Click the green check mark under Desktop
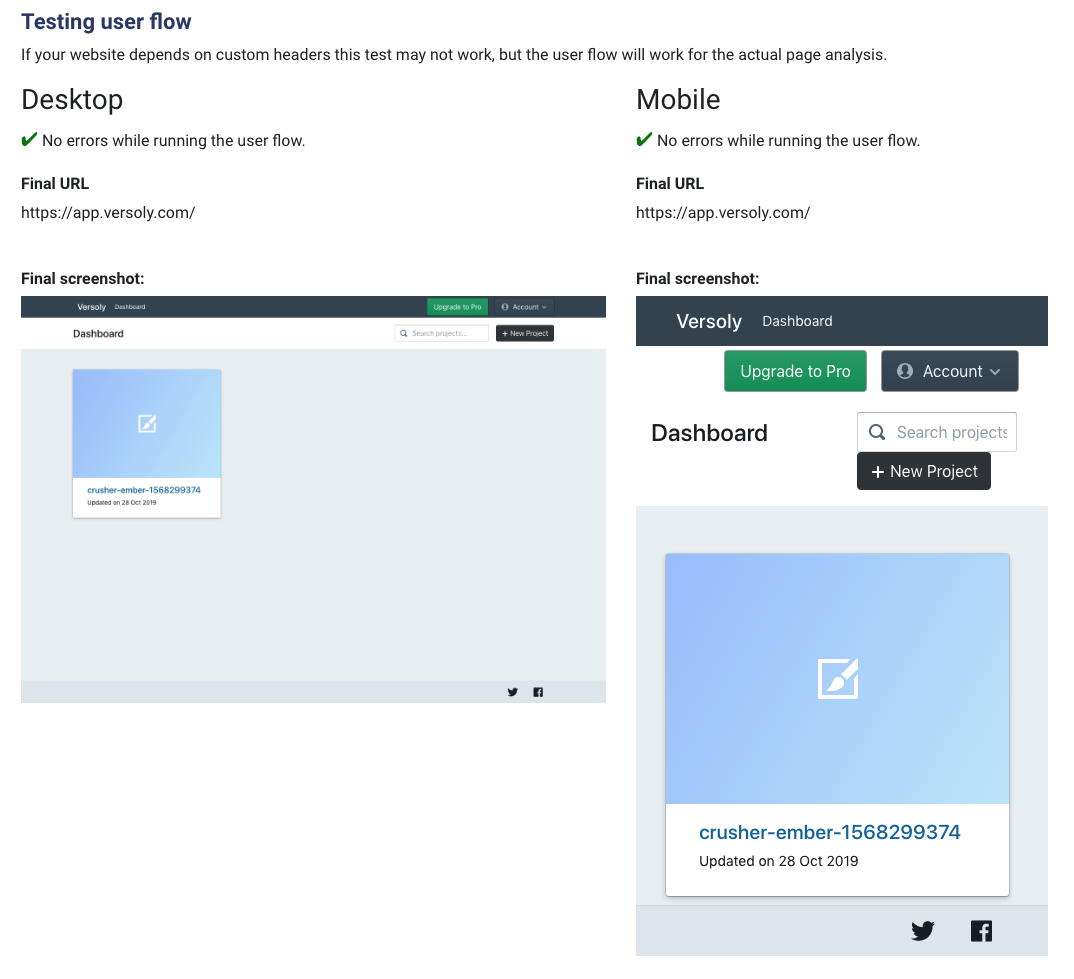 pyautogui.click(x=29, y=140)
